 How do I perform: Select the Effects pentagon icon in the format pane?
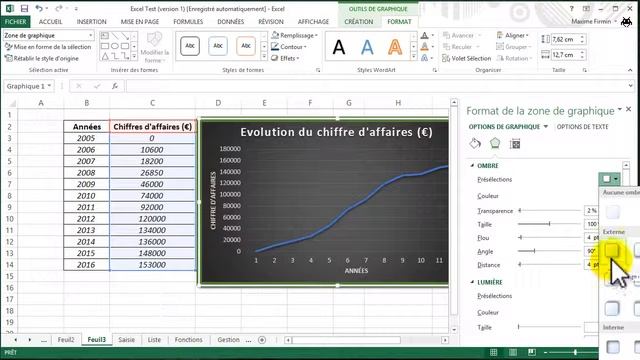[495, 143]
